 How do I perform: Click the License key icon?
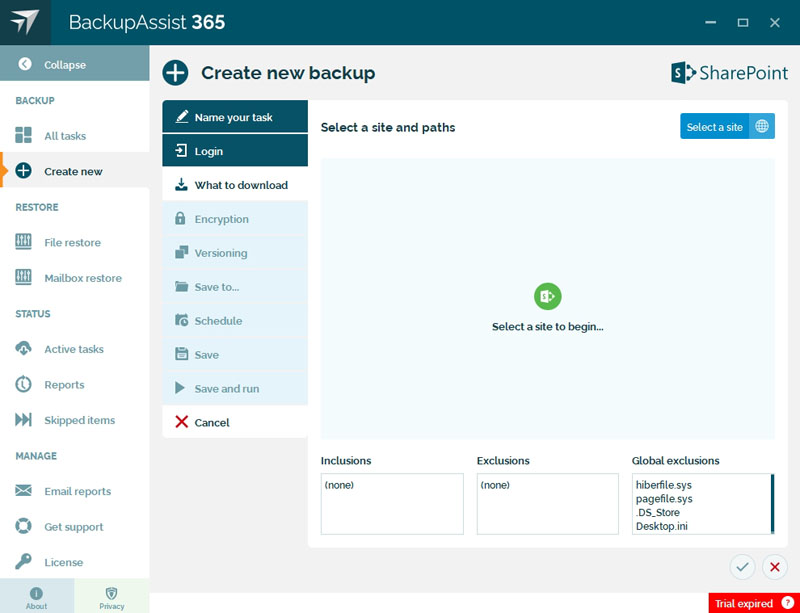(x=23, y=561)
